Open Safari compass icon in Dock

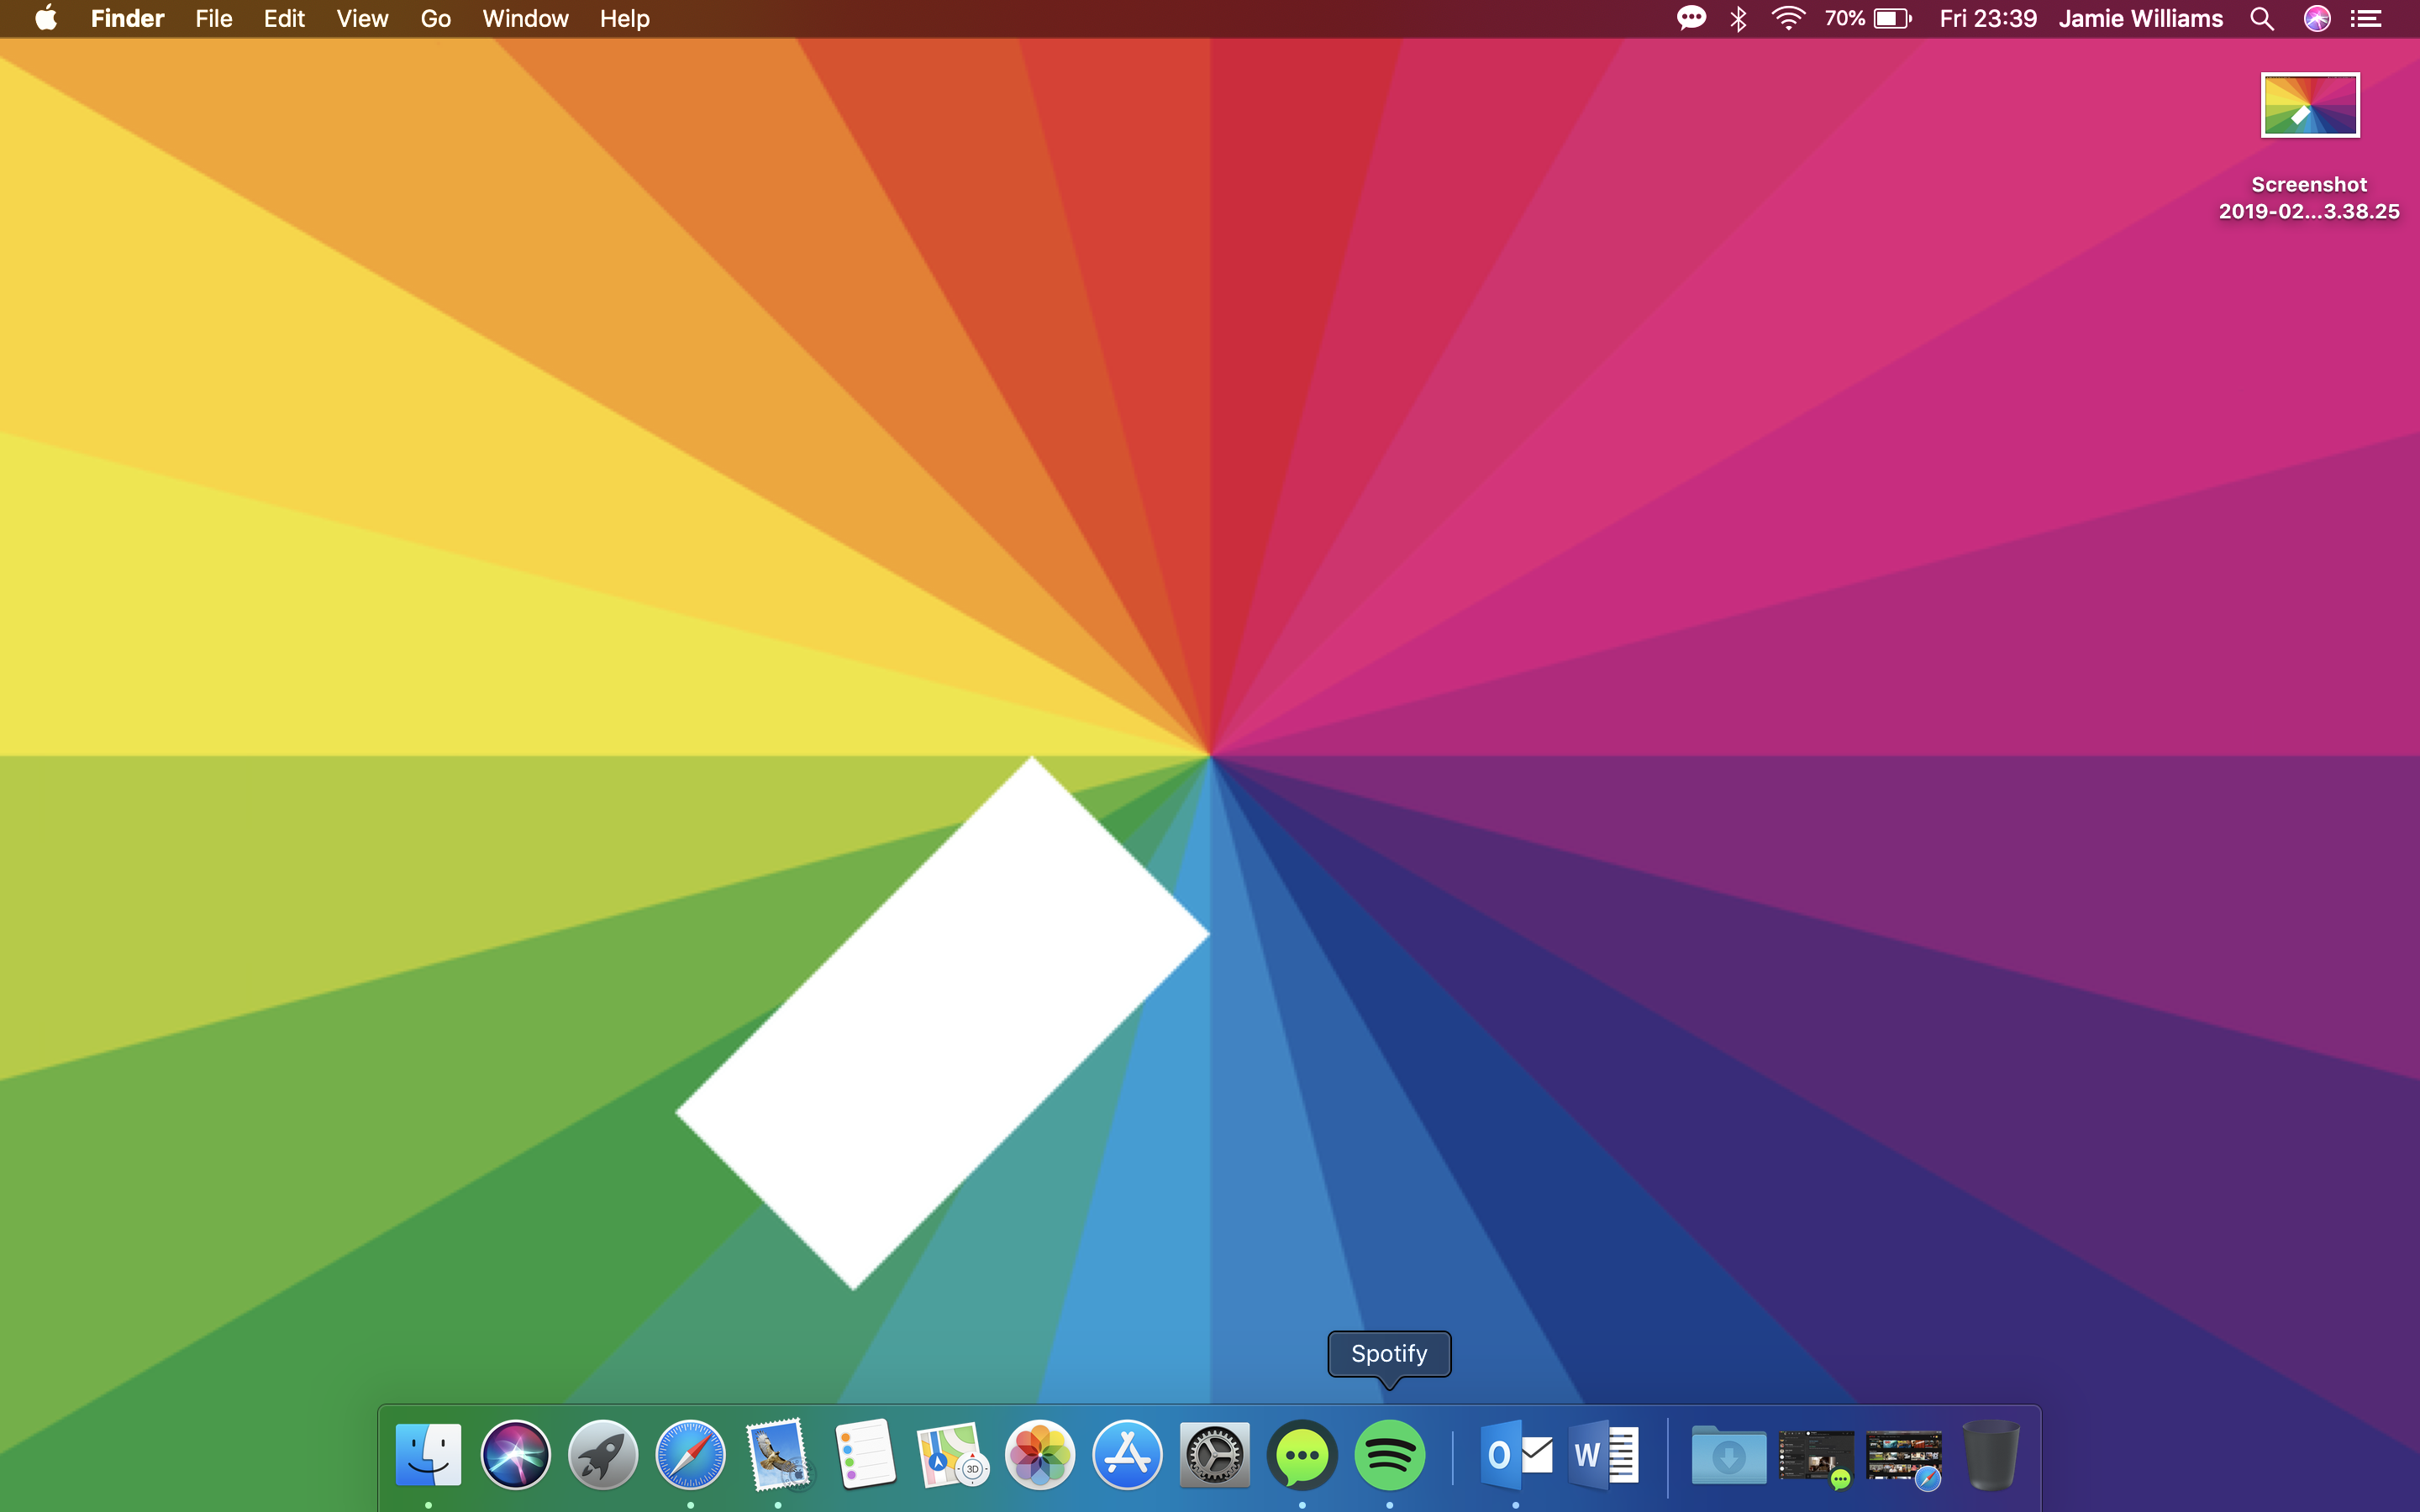pos(690,1454)
